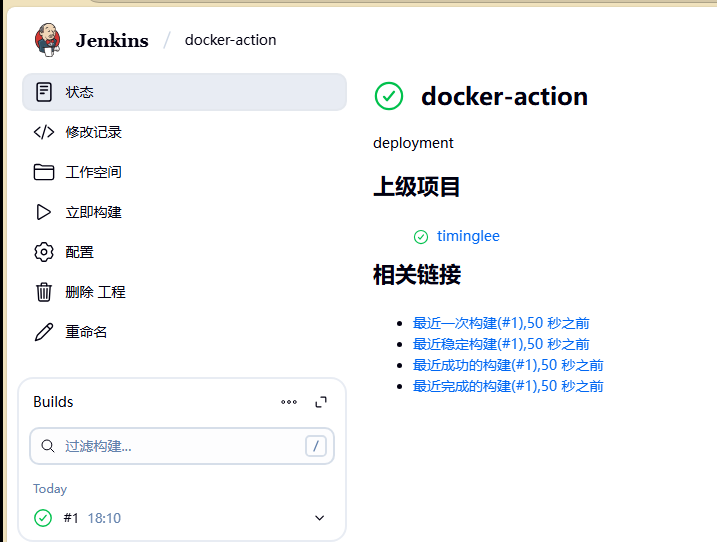Image resolution: width=717 pixels, height=542 pixels.
Task: Select the 状态 sidebar item
Action: pyautogui.click(x=184, y=92)
